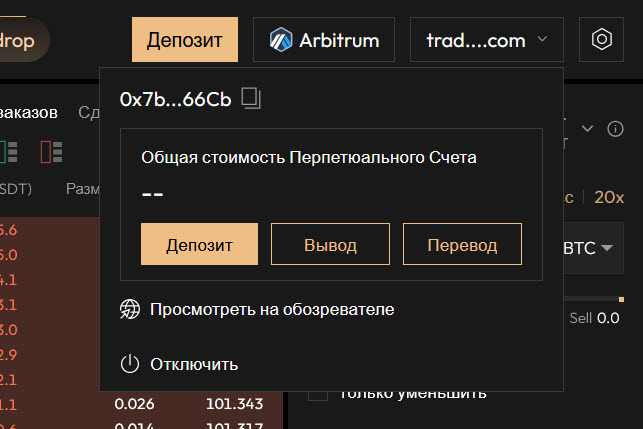643x429 pixels.
Task: Click the Arbitrum logo icon
Action: (280, 41)
